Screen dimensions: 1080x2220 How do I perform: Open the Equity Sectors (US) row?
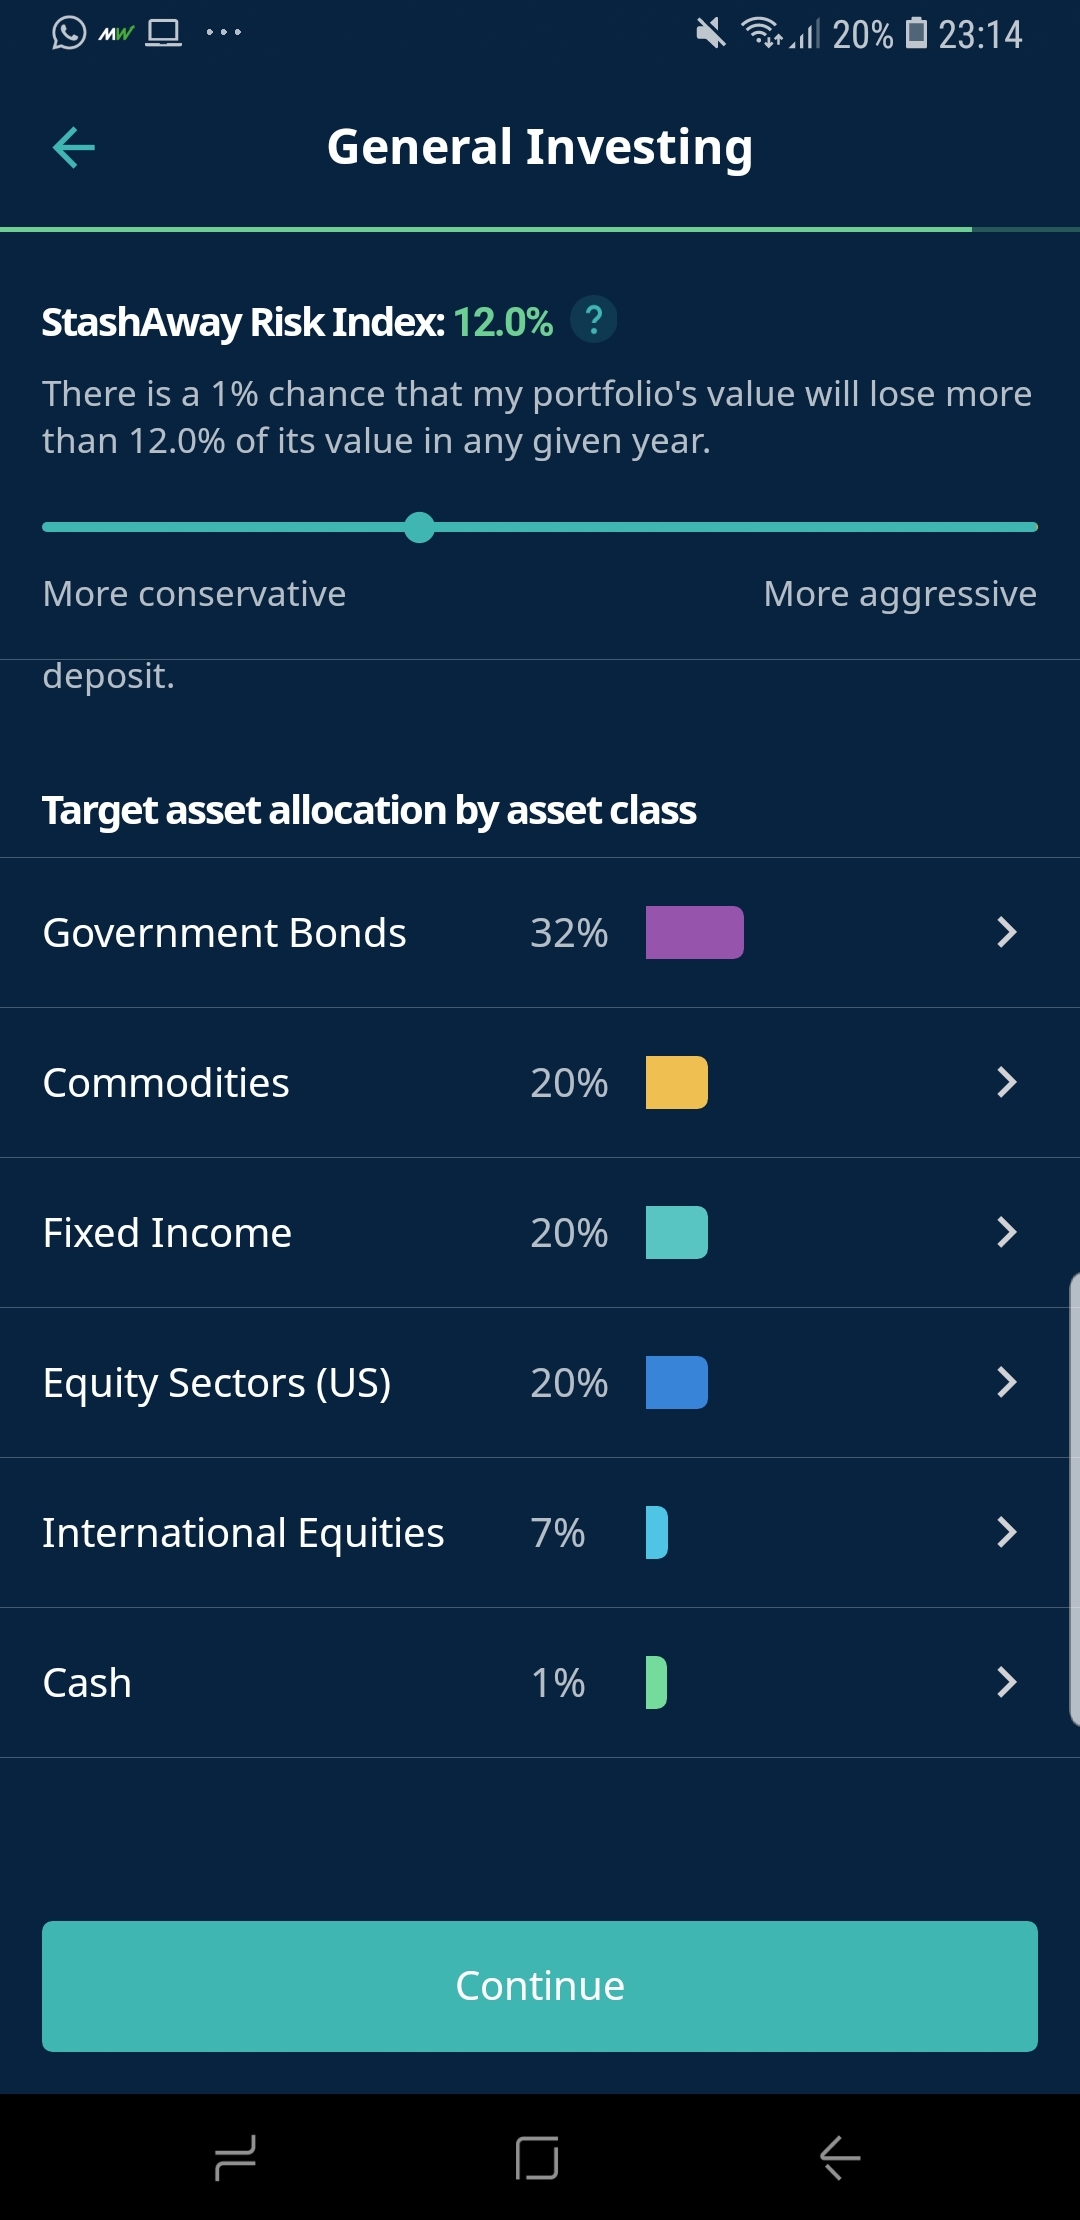[540, 1382]
